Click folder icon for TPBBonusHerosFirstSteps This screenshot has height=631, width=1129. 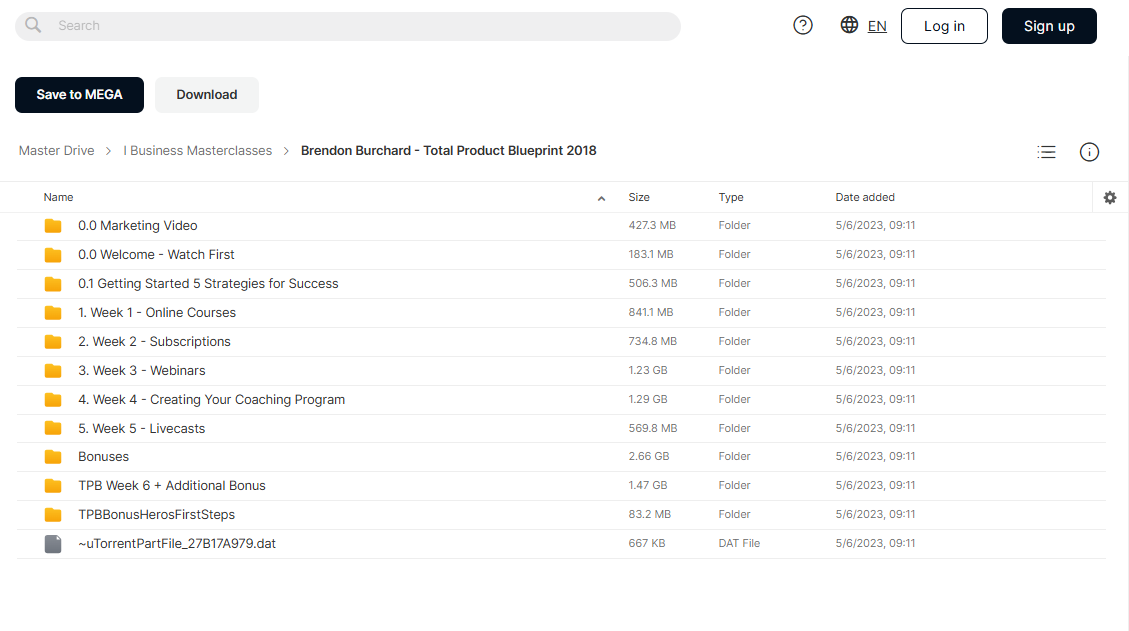pyautogui.click(x=53, y=515)
